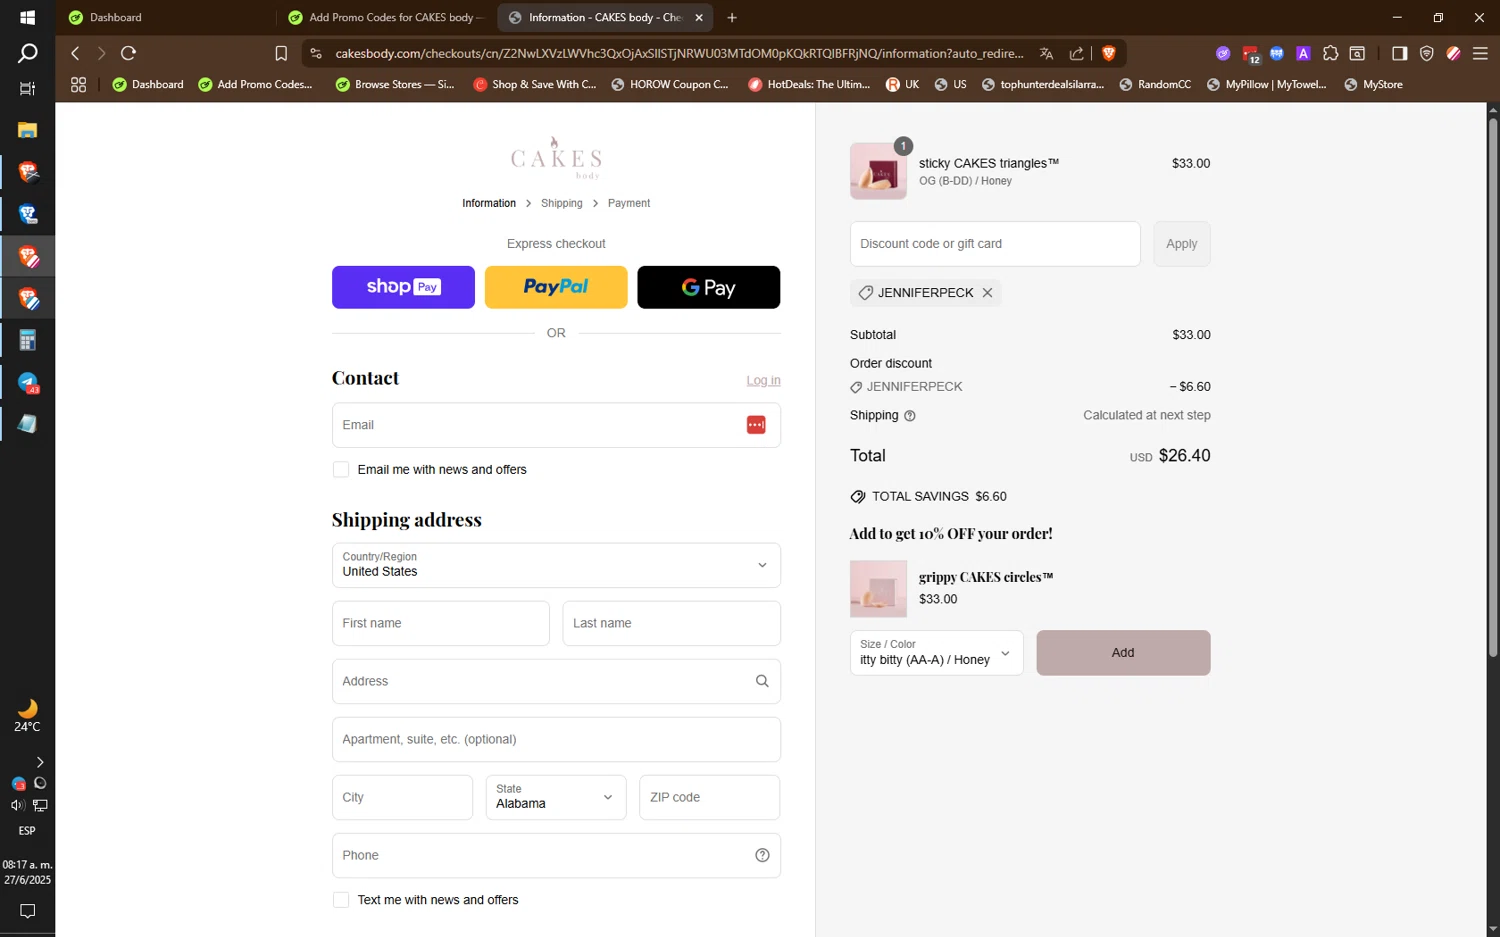The image size is (1500, 937).
Task: Focus the ZIP code field
Action: (x=710, y=797)
